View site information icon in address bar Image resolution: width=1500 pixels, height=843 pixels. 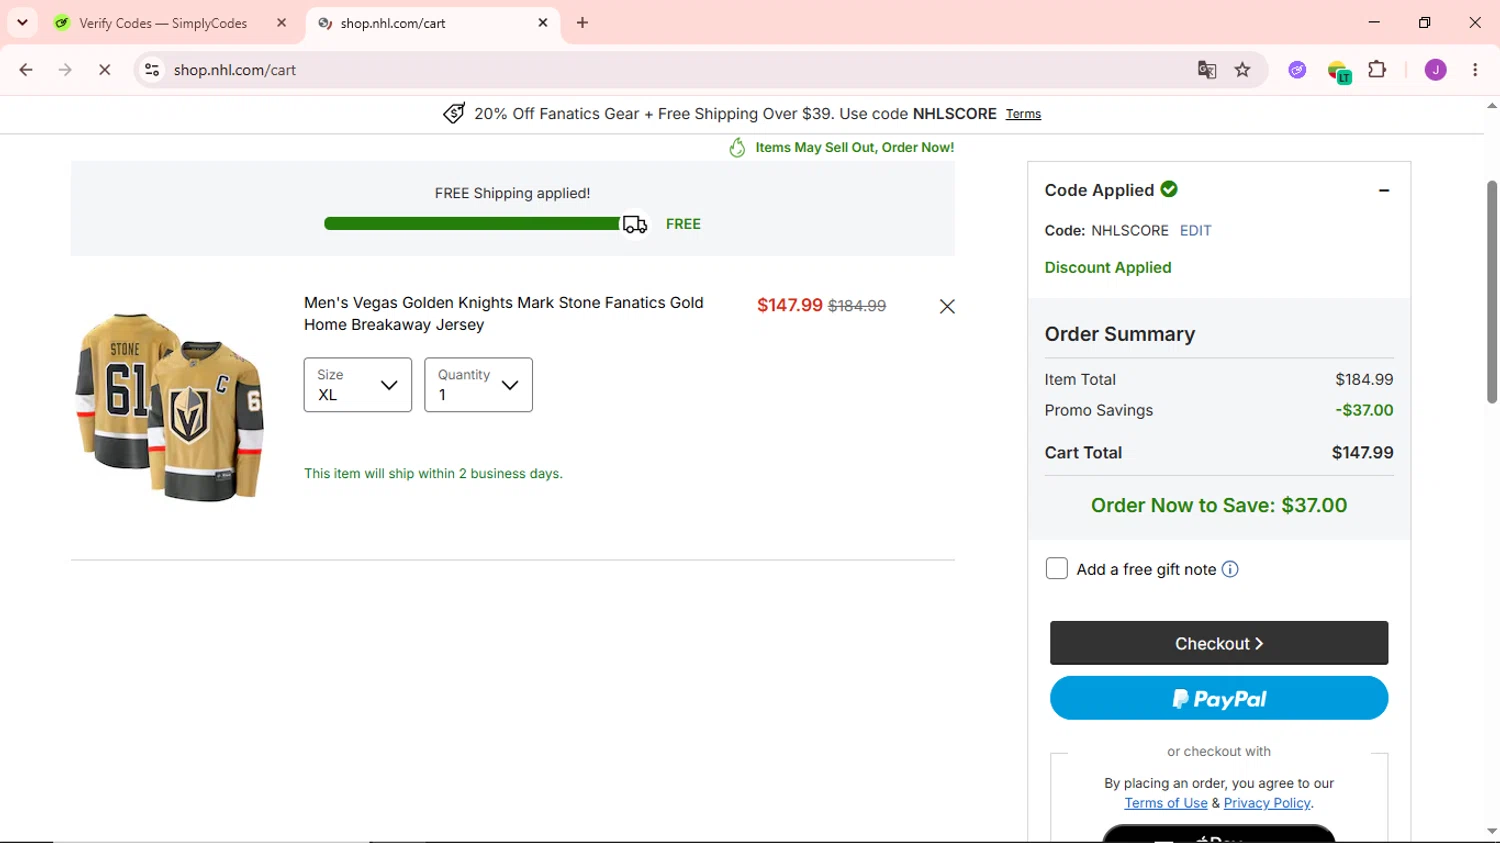pos(152,70)
